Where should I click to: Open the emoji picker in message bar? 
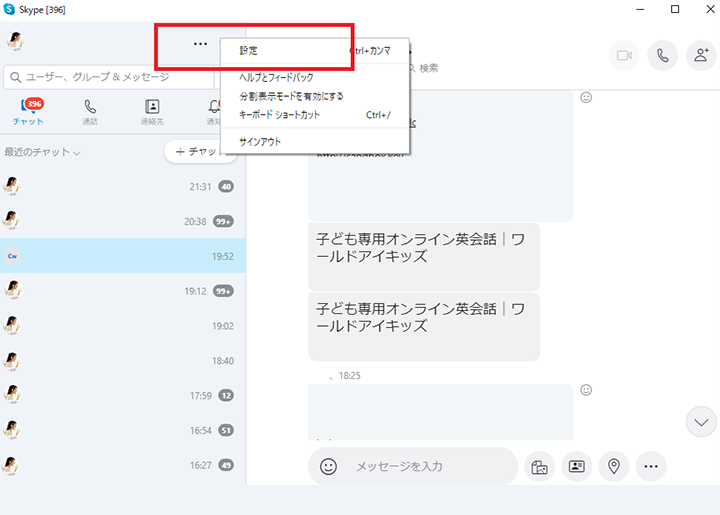(328, 466)
